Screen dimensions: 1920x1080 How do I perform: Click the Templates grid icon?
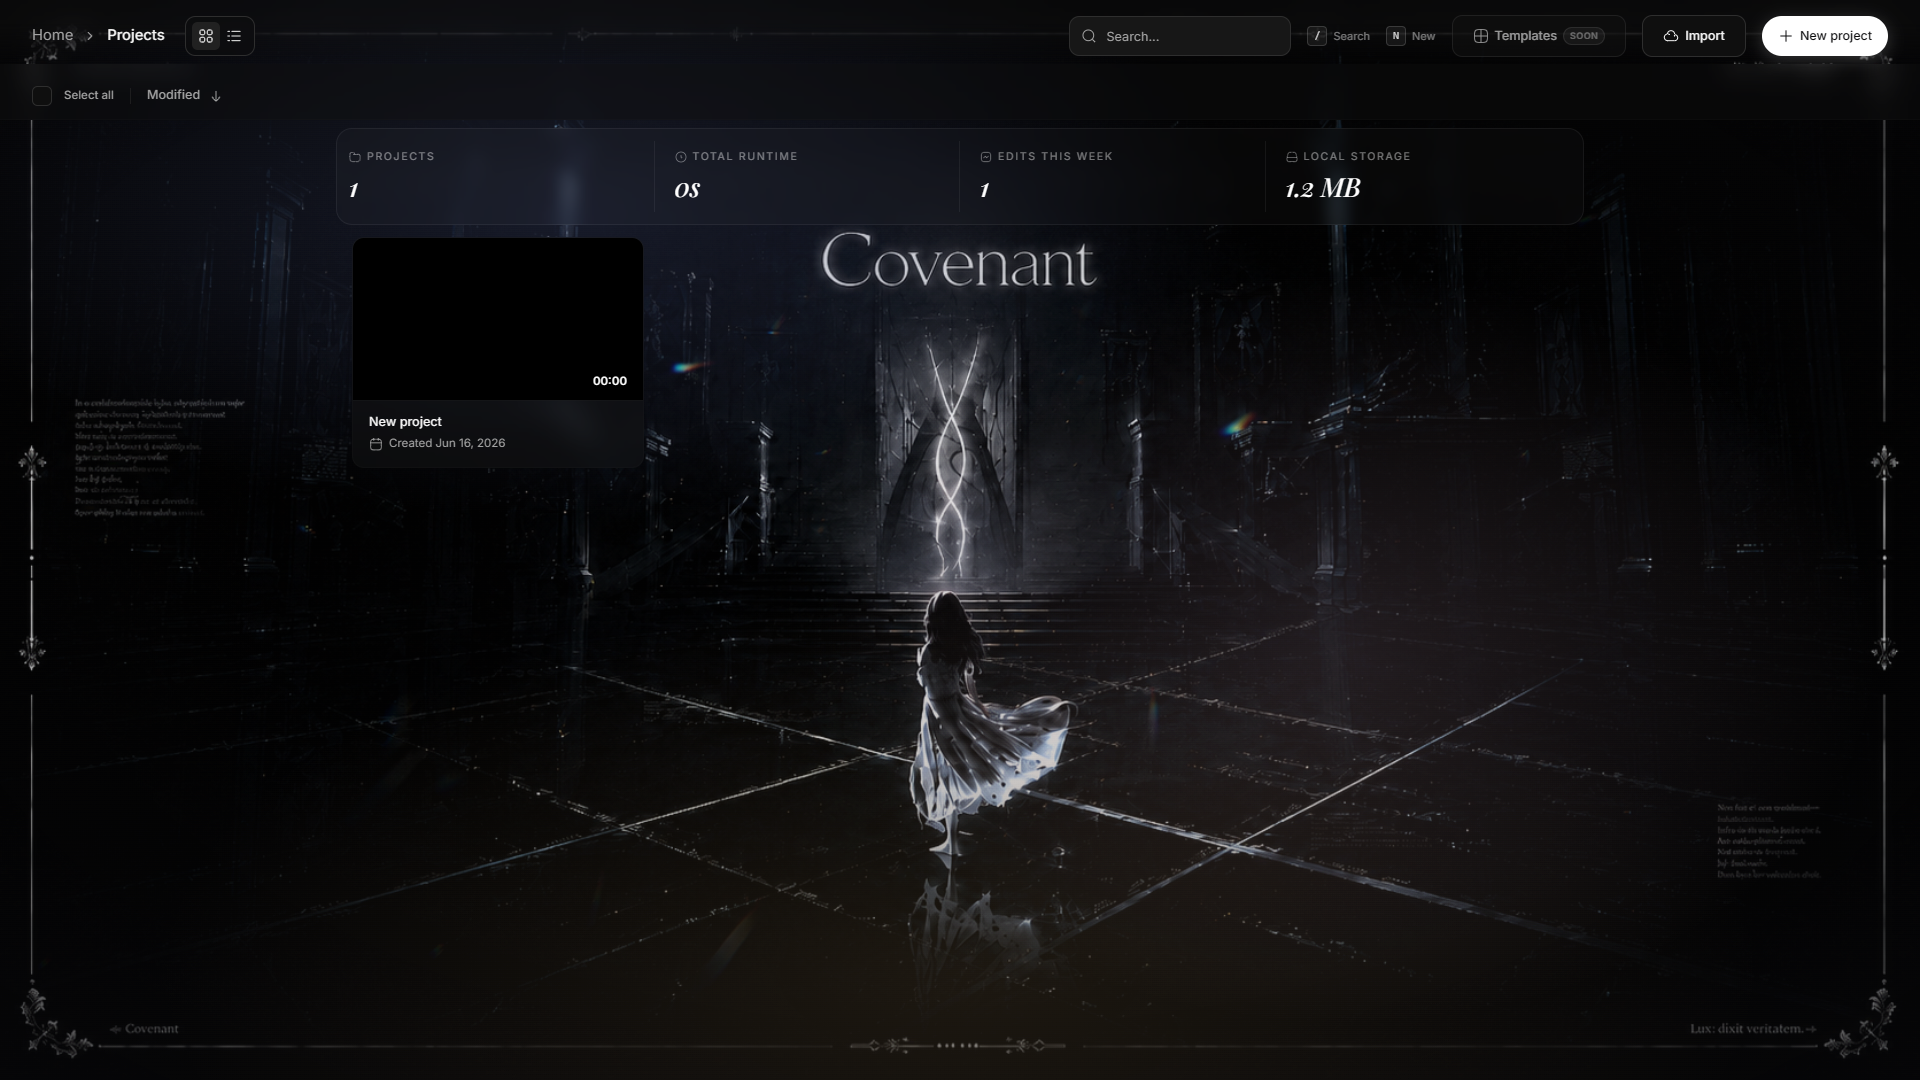click(1480, 36)
